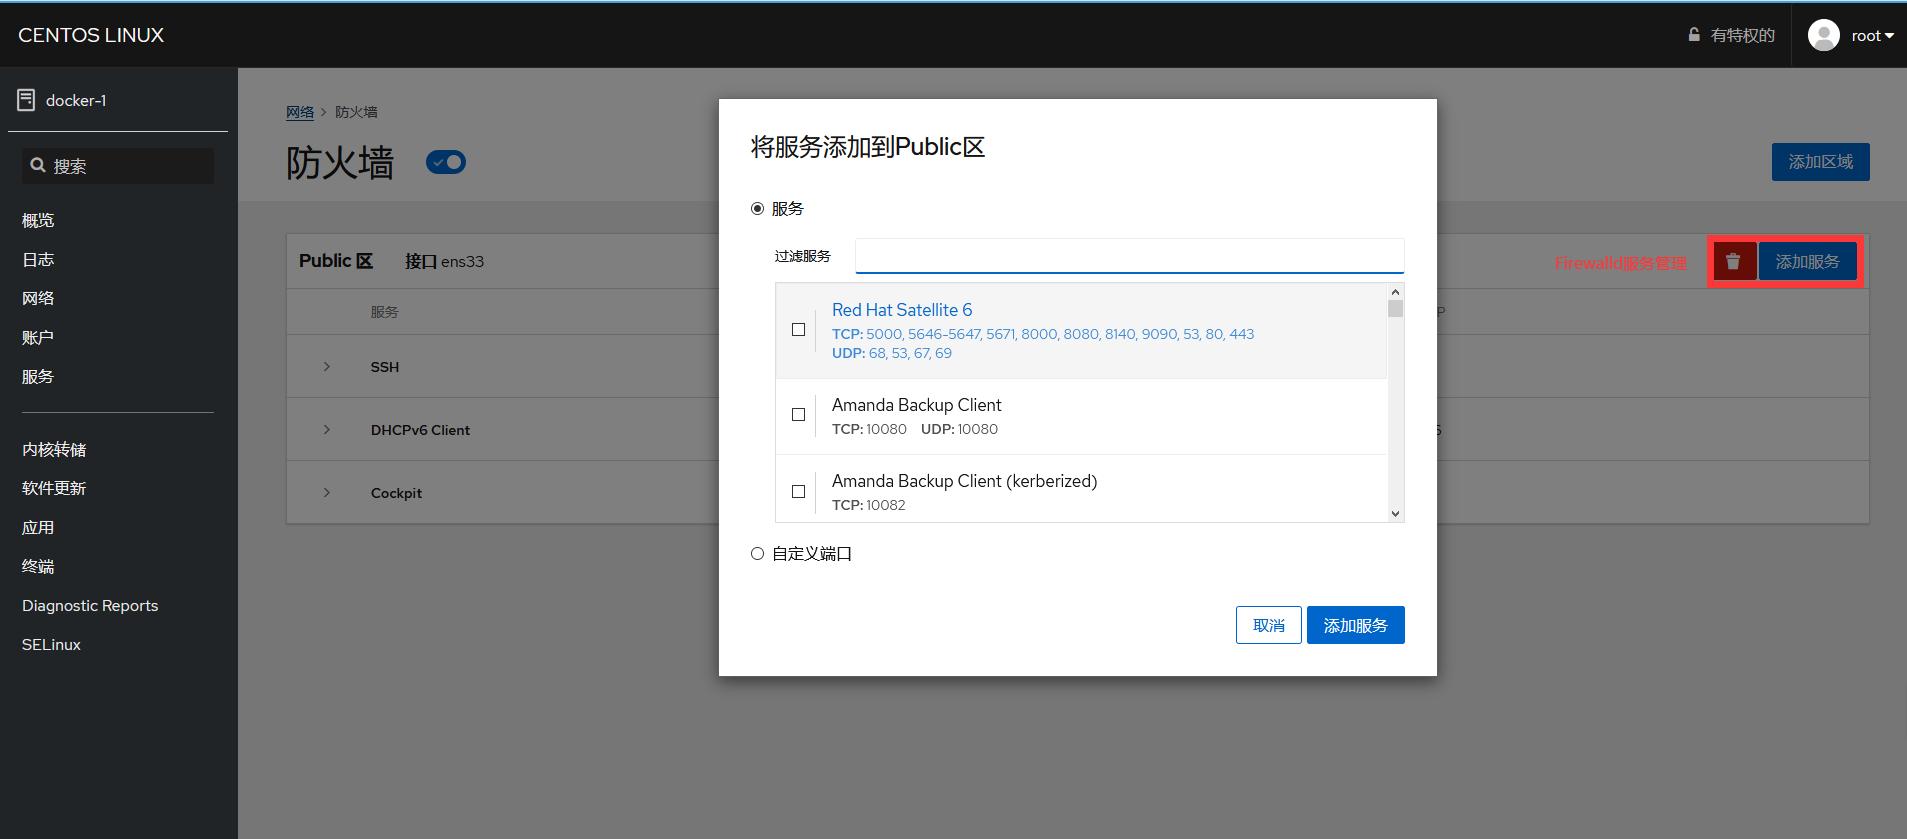Click the lock icon beside 有特权的
The image size is (1907, 839).
pos(1694,34)
